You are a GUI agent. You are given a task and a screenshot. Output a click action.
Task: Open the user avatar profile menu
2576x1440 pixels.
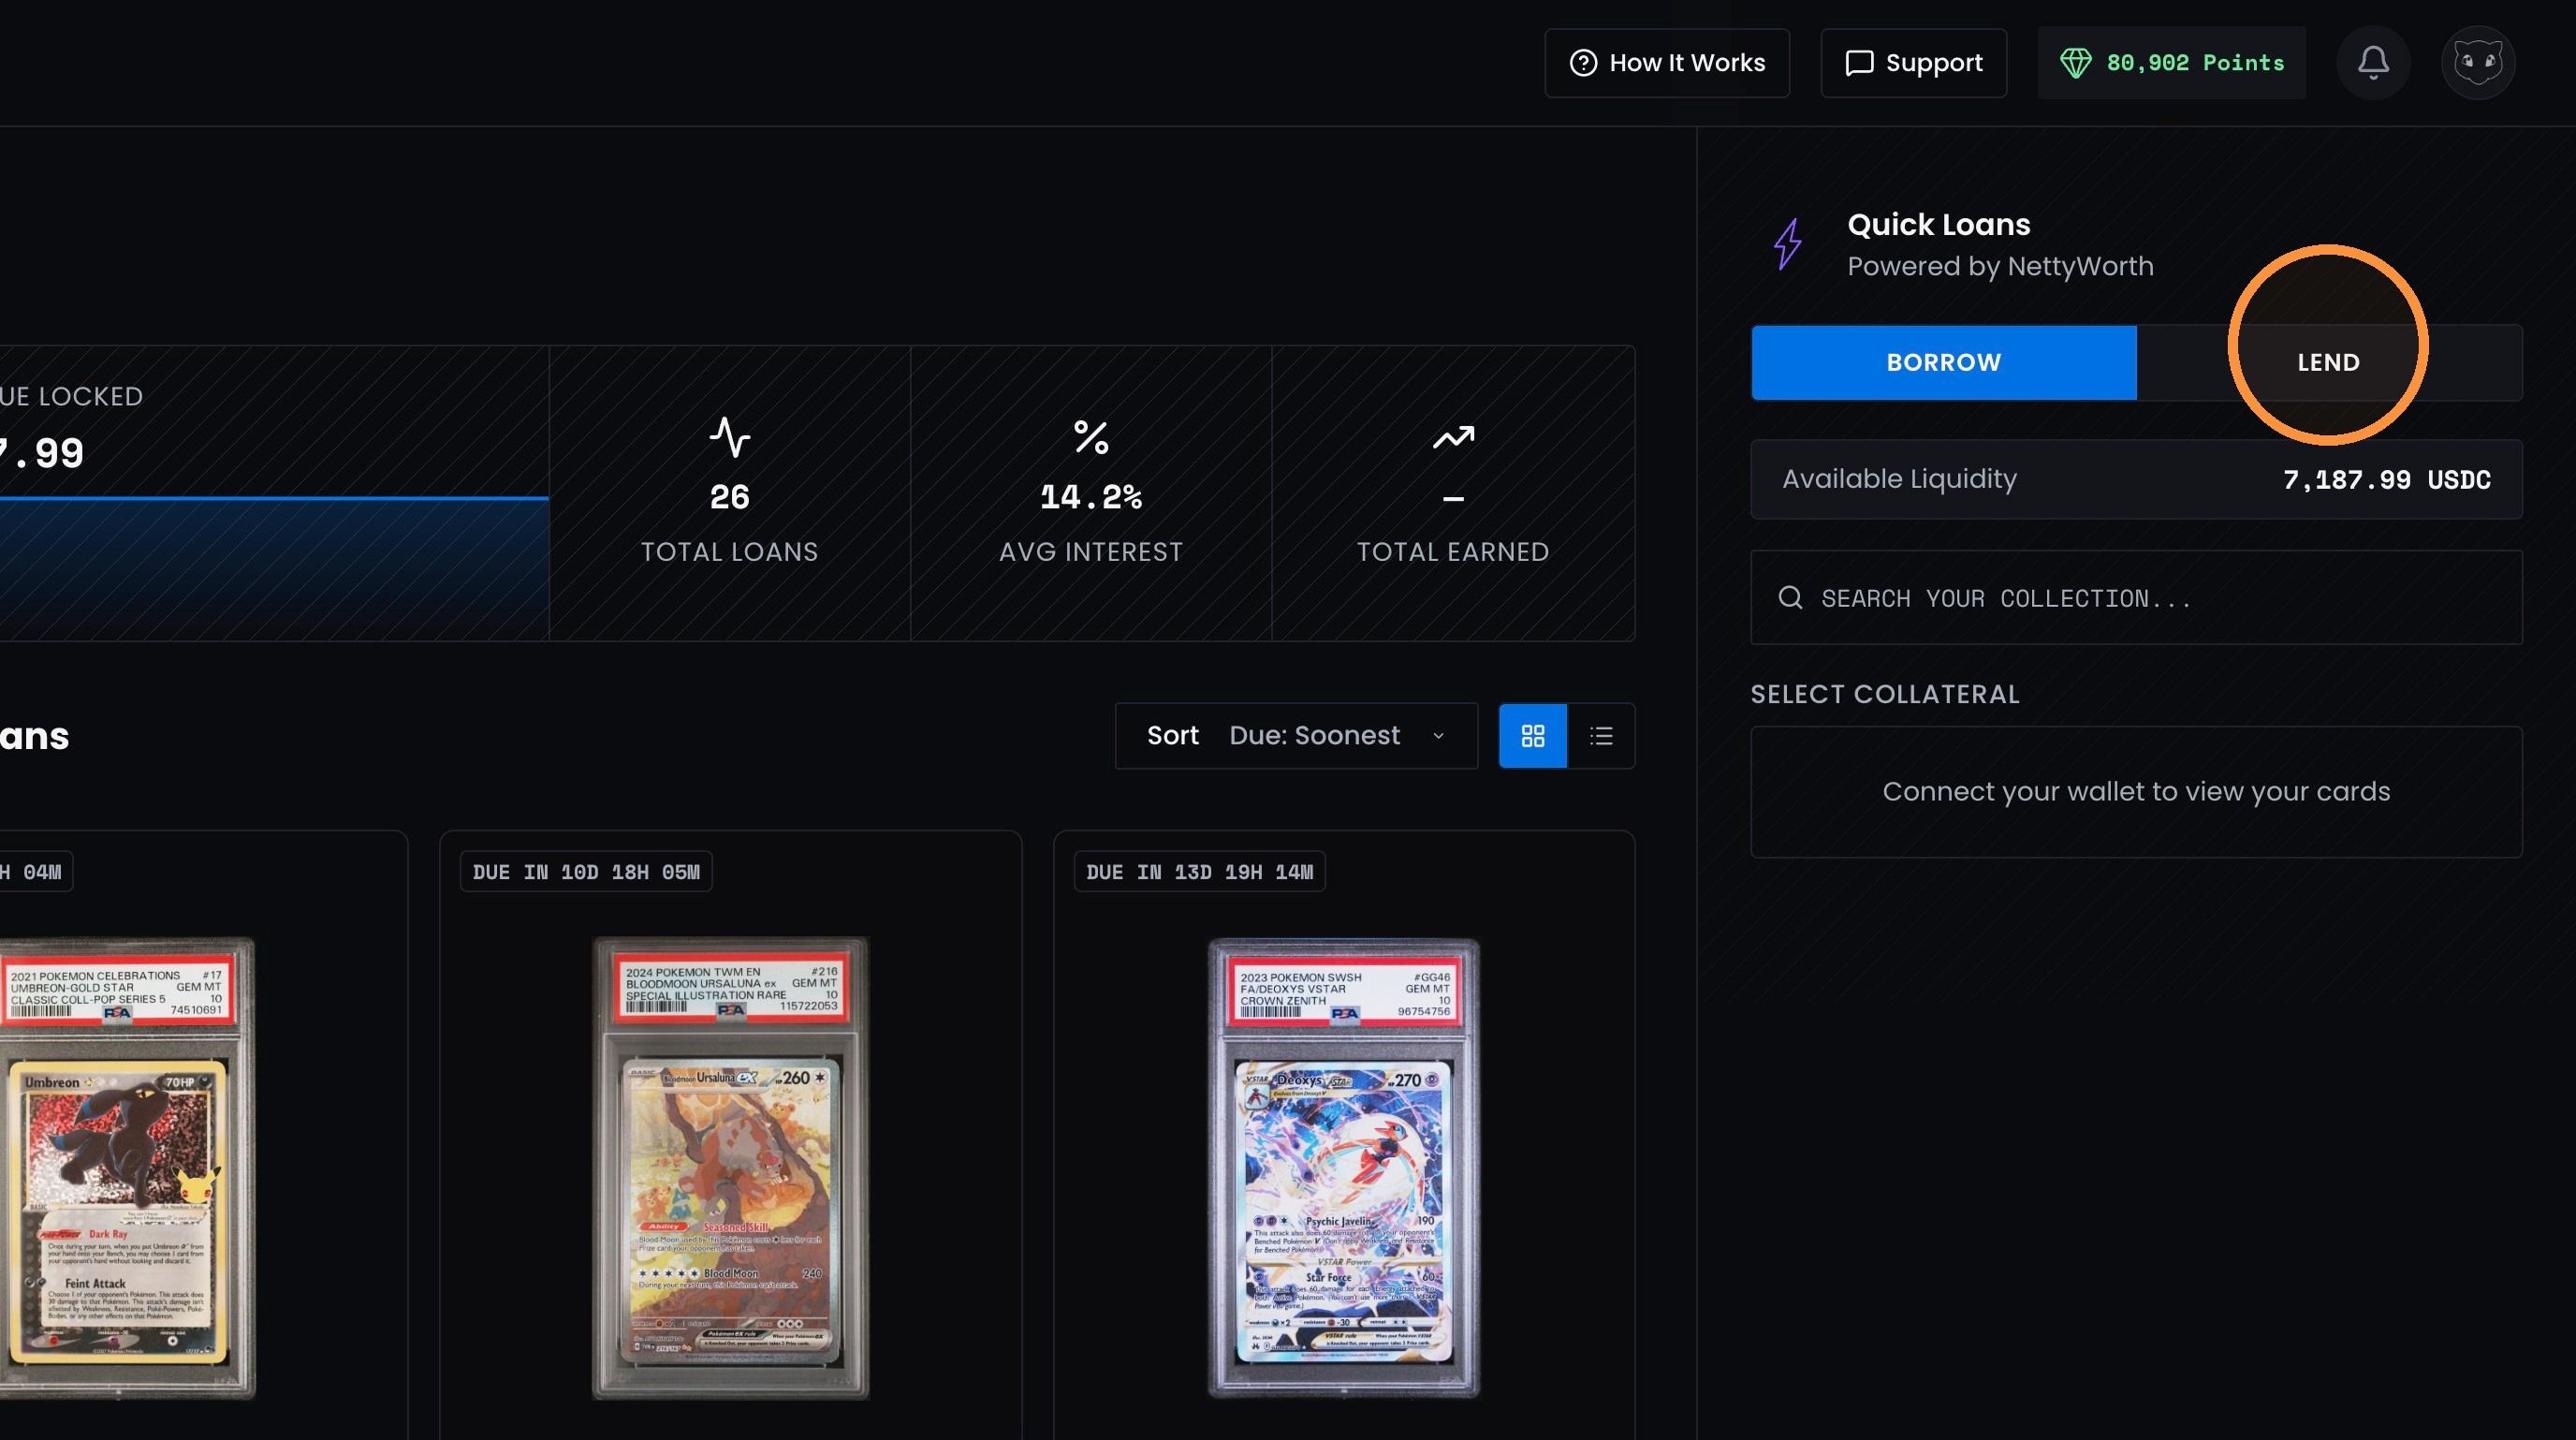click(2478, 63)
